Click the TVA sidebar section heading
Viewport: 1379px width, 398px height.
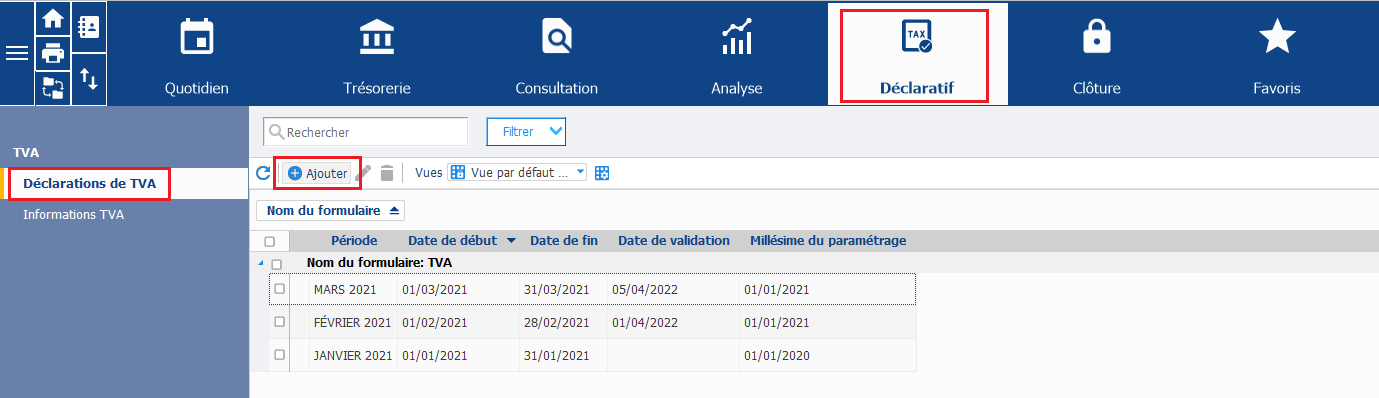(25, 153)
